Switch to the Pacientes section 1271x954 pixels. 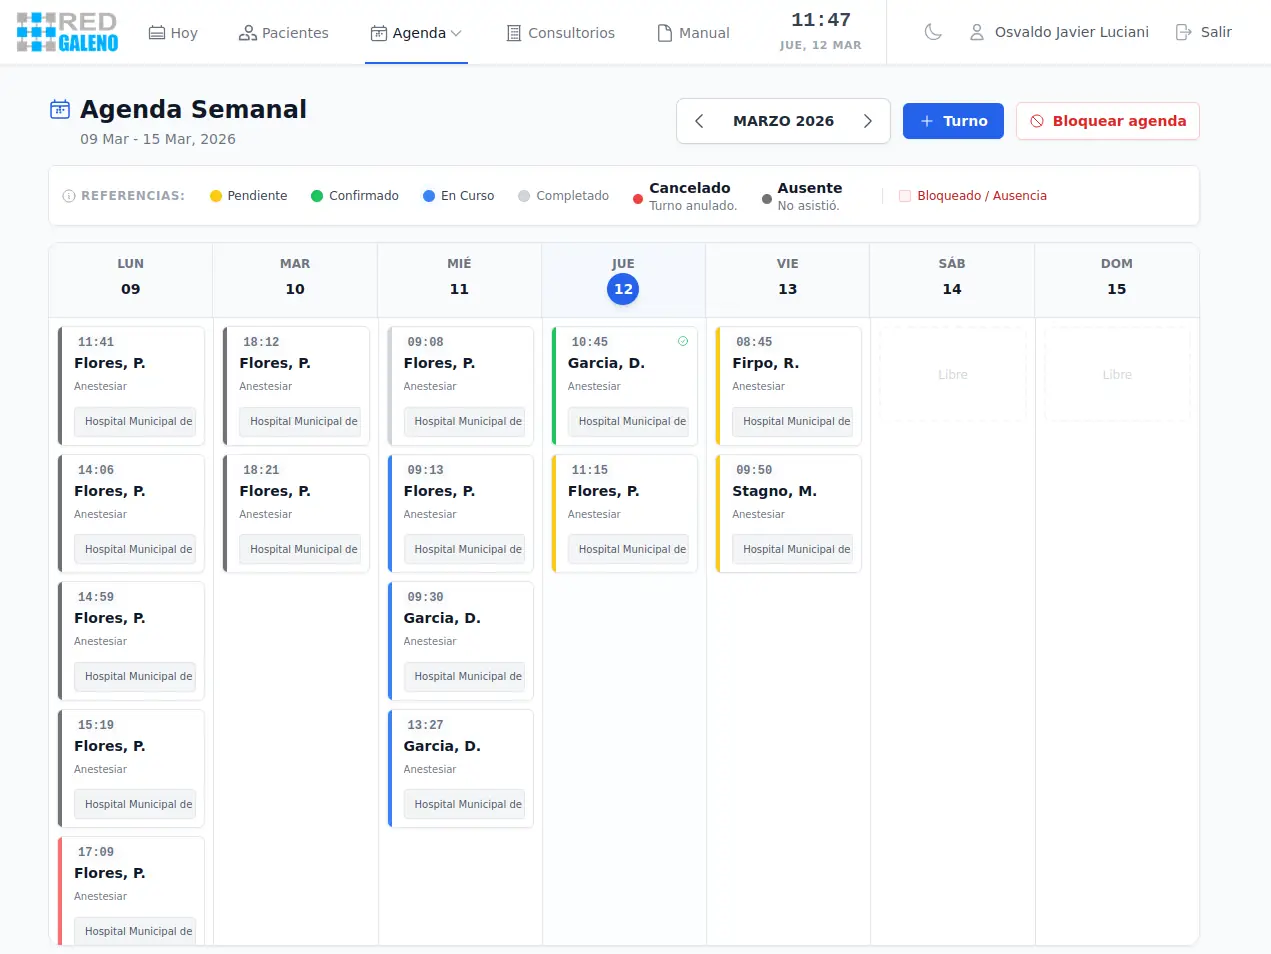pyautogui.click(x=284, y=32)
